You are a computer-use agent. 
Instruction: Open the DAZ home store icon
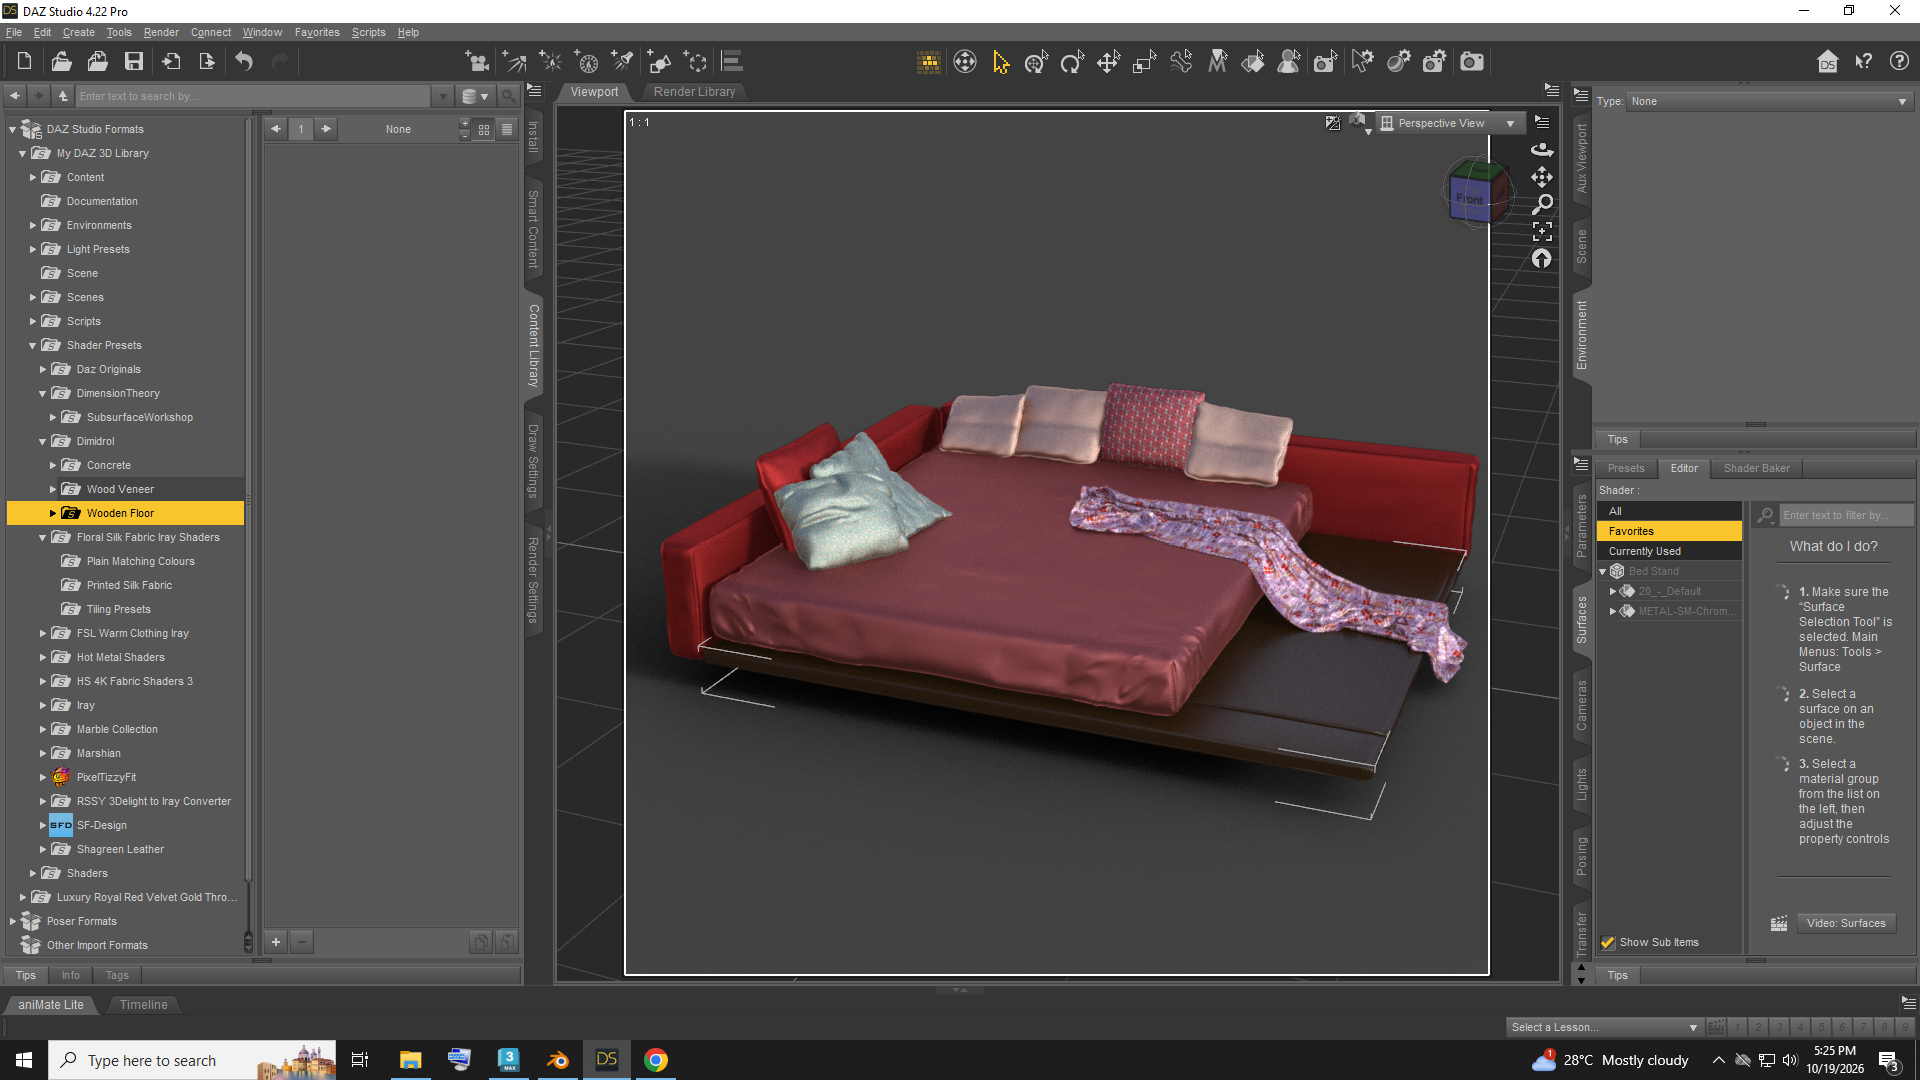point(1828,62)
